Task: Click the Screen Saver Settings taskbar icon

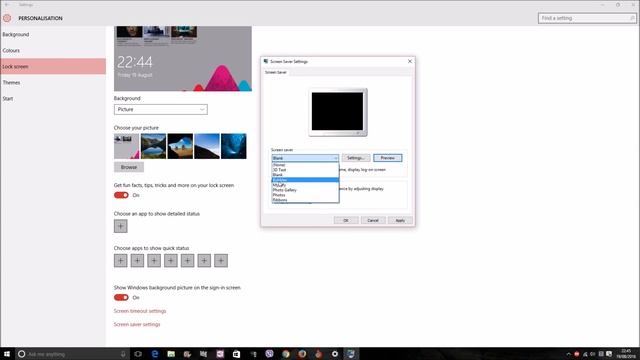Action: [x=351, y=354]
